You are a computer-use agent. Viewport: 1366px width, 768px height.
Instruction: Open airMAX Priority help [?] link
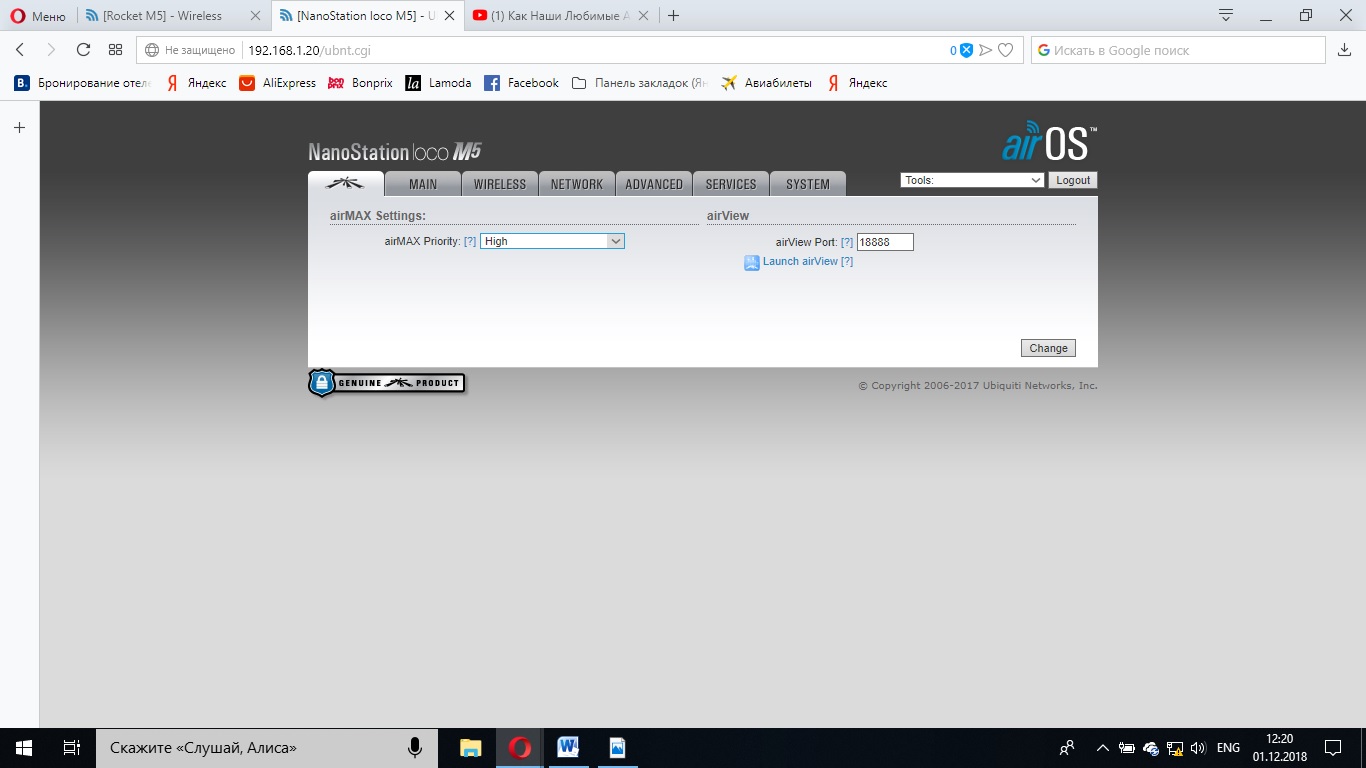click(x=470, y=241)
